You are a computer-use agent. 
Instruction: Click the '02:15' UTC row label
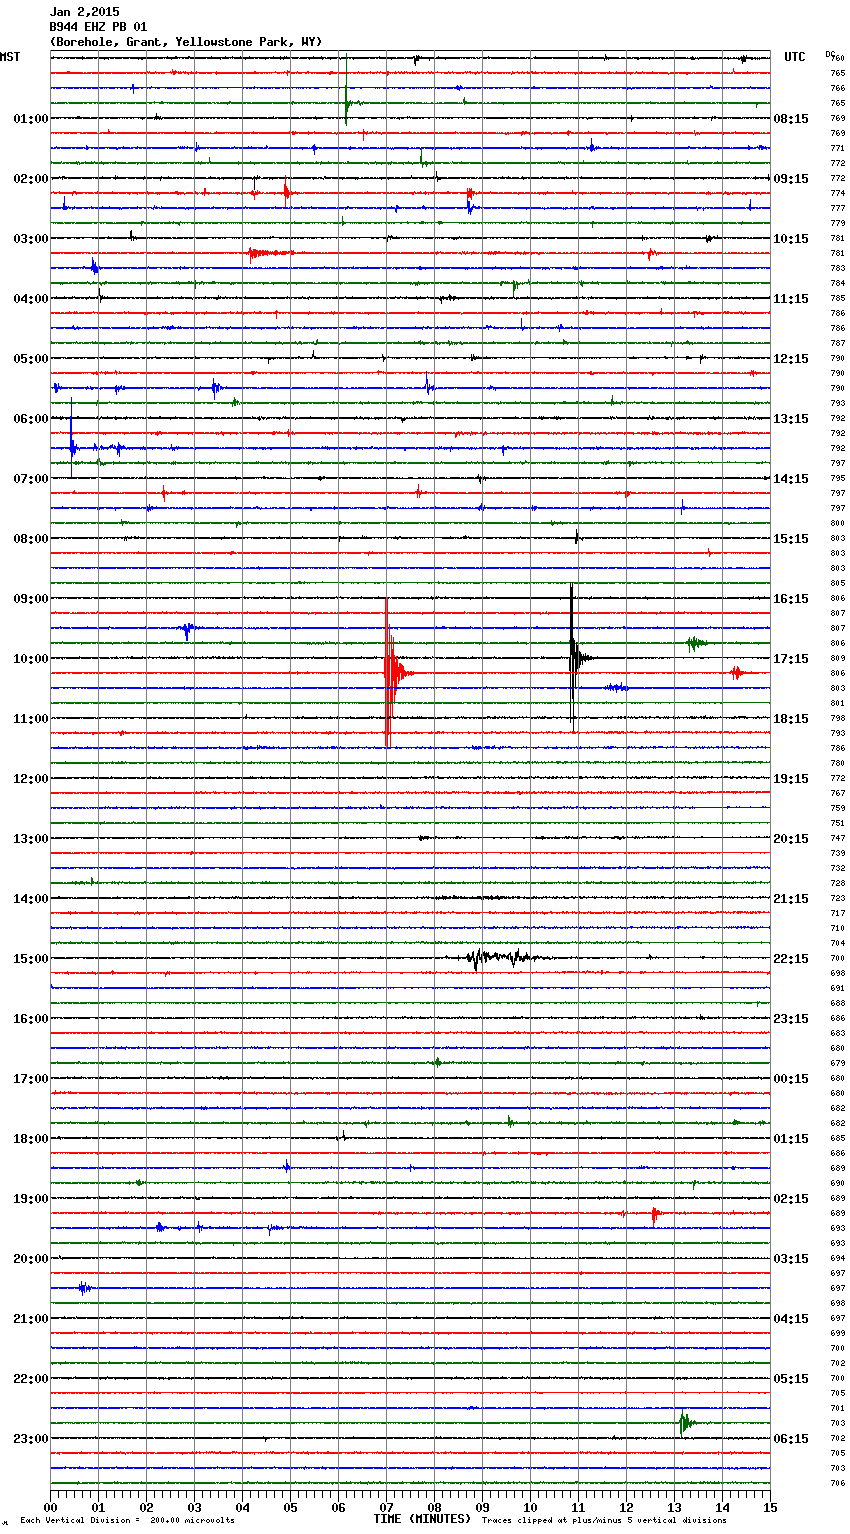click(791, 1199)
